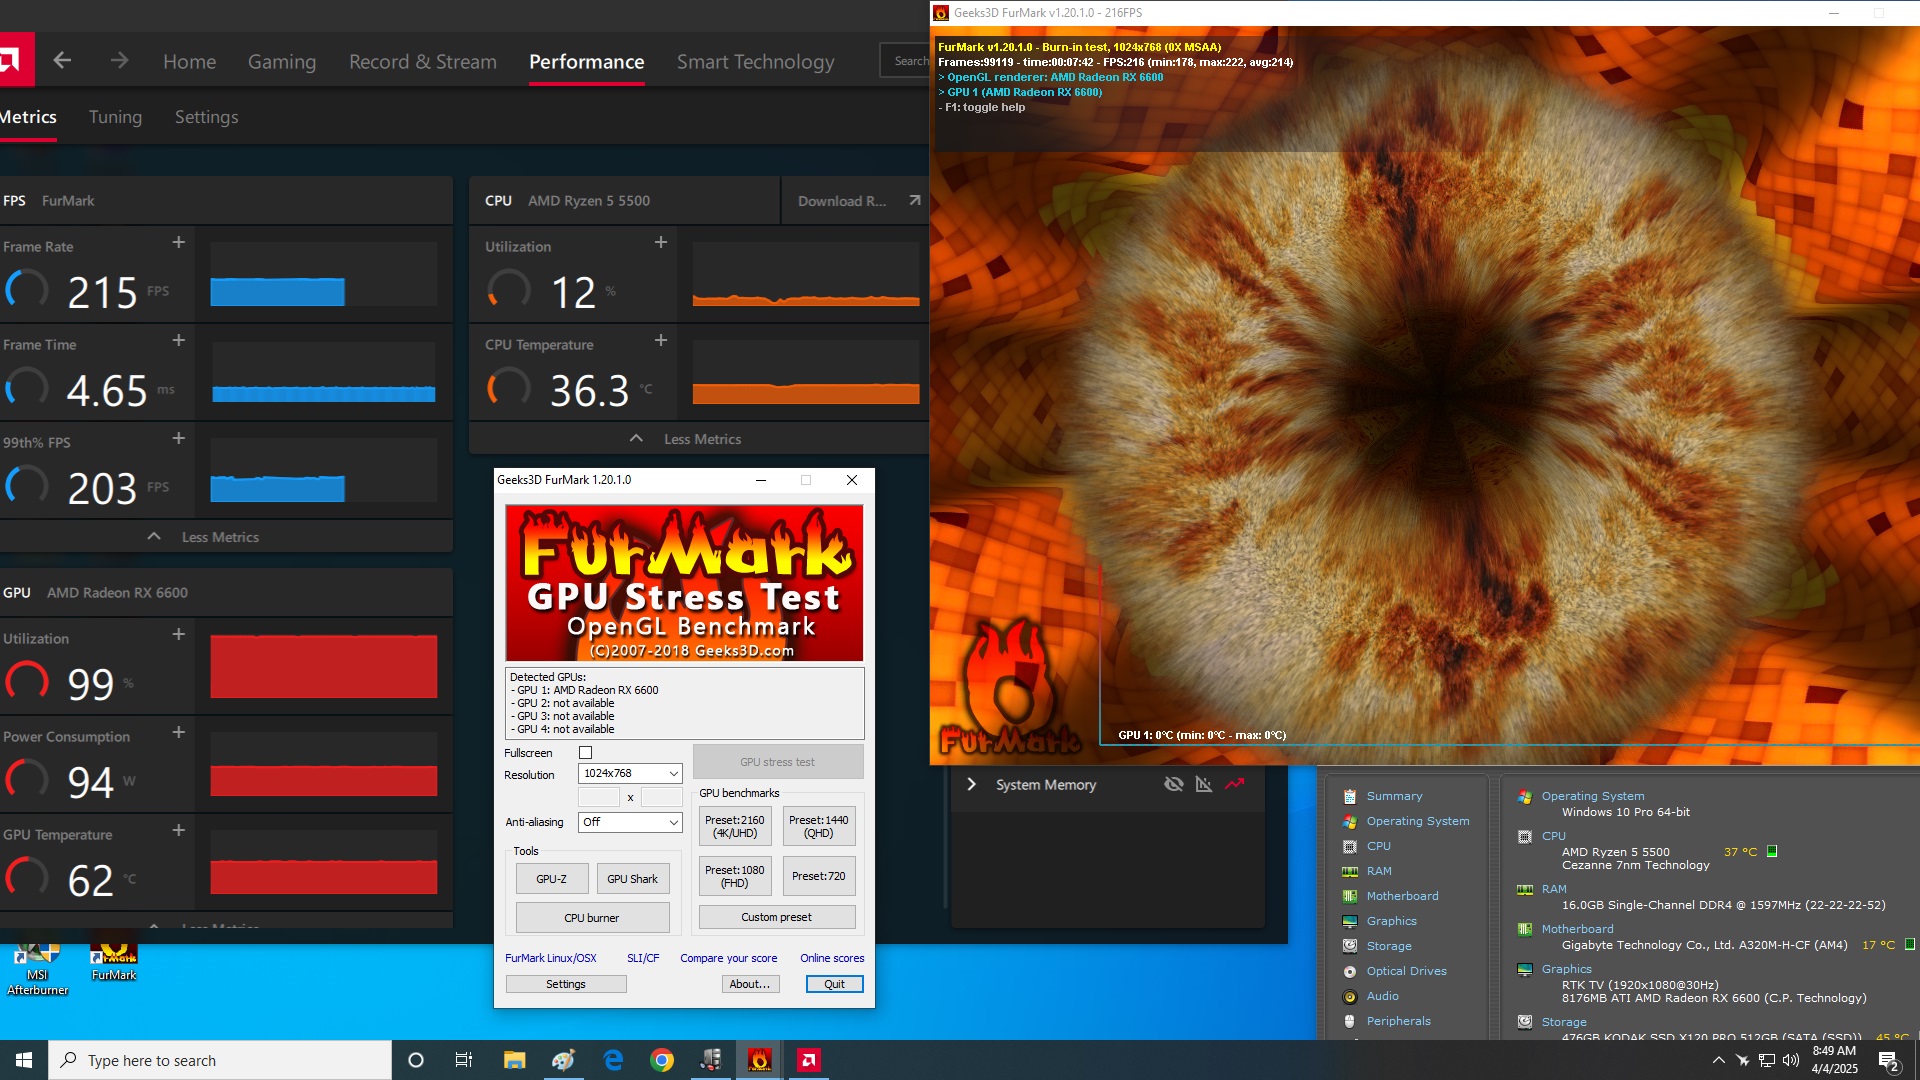The width and height of the screenshot is (1920, 1080).
Task: Expand the System Memory section
Action: 971,784
